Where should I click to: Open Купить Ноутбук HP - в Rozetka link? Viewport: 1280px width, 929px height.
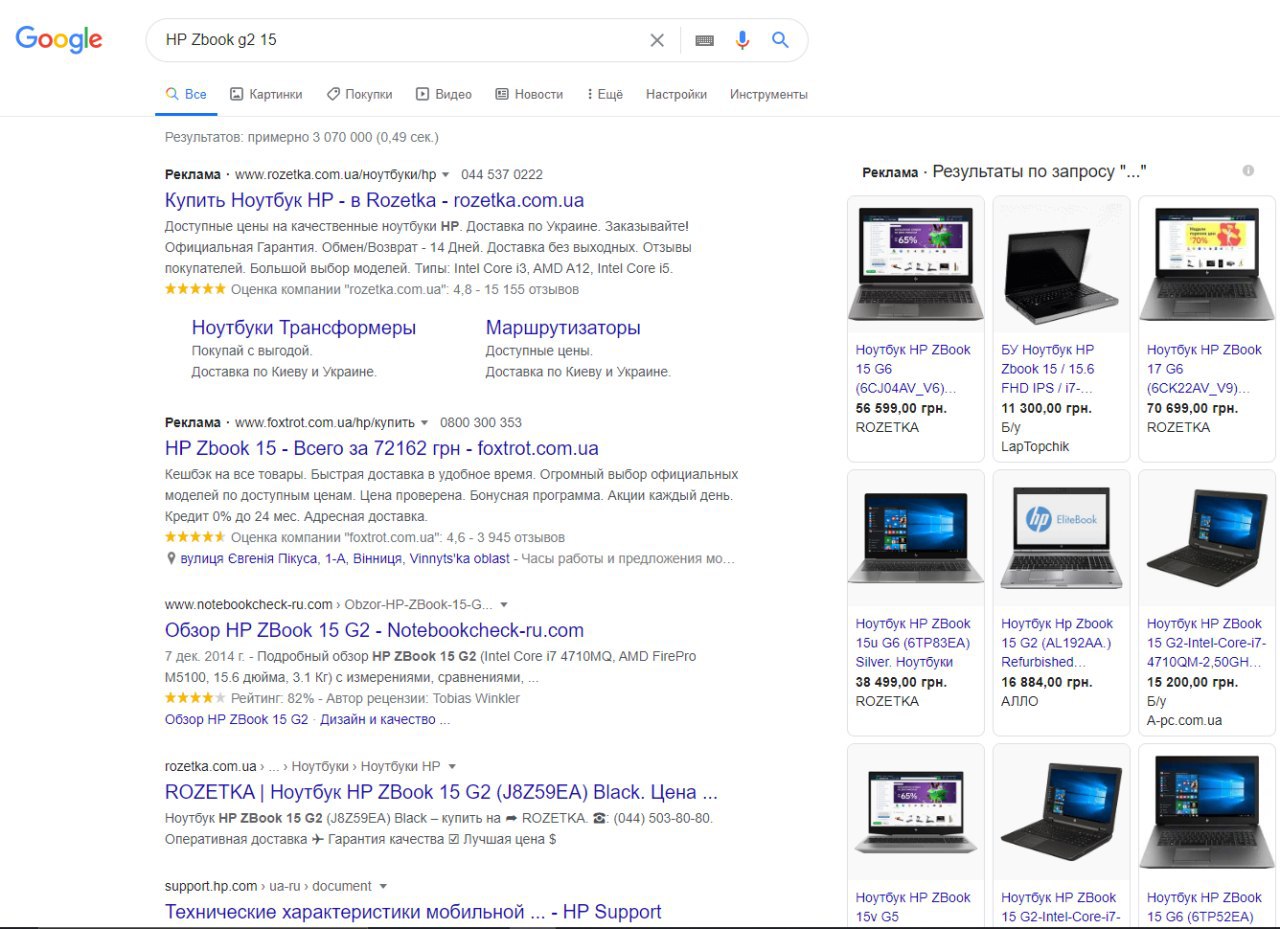pyautogui.click(x=374, y=200)
